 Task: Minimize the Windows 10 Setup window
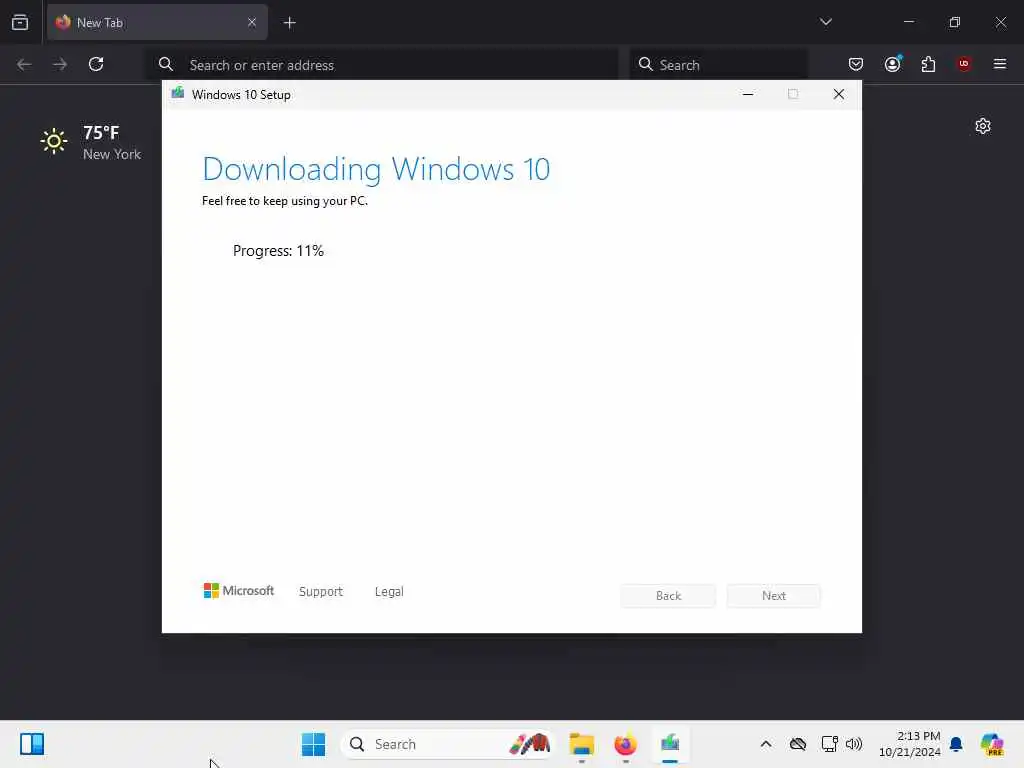click(x=748, y=95)
